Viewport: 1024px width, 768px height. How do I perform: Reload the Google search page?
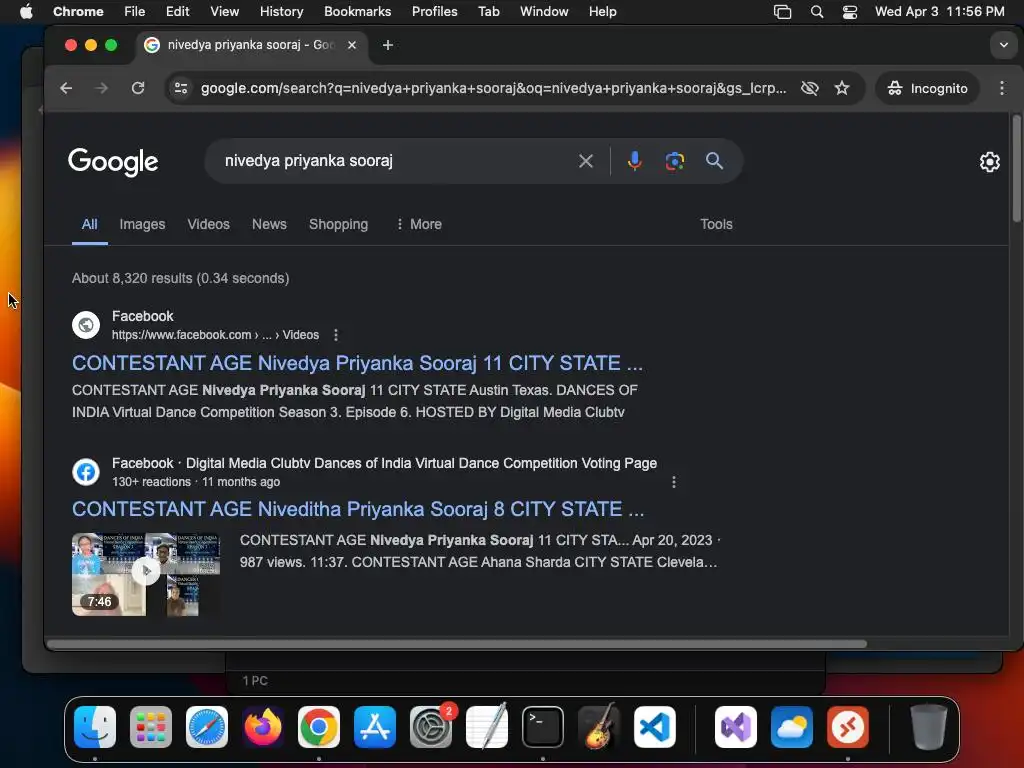click(x=138, y=88)
